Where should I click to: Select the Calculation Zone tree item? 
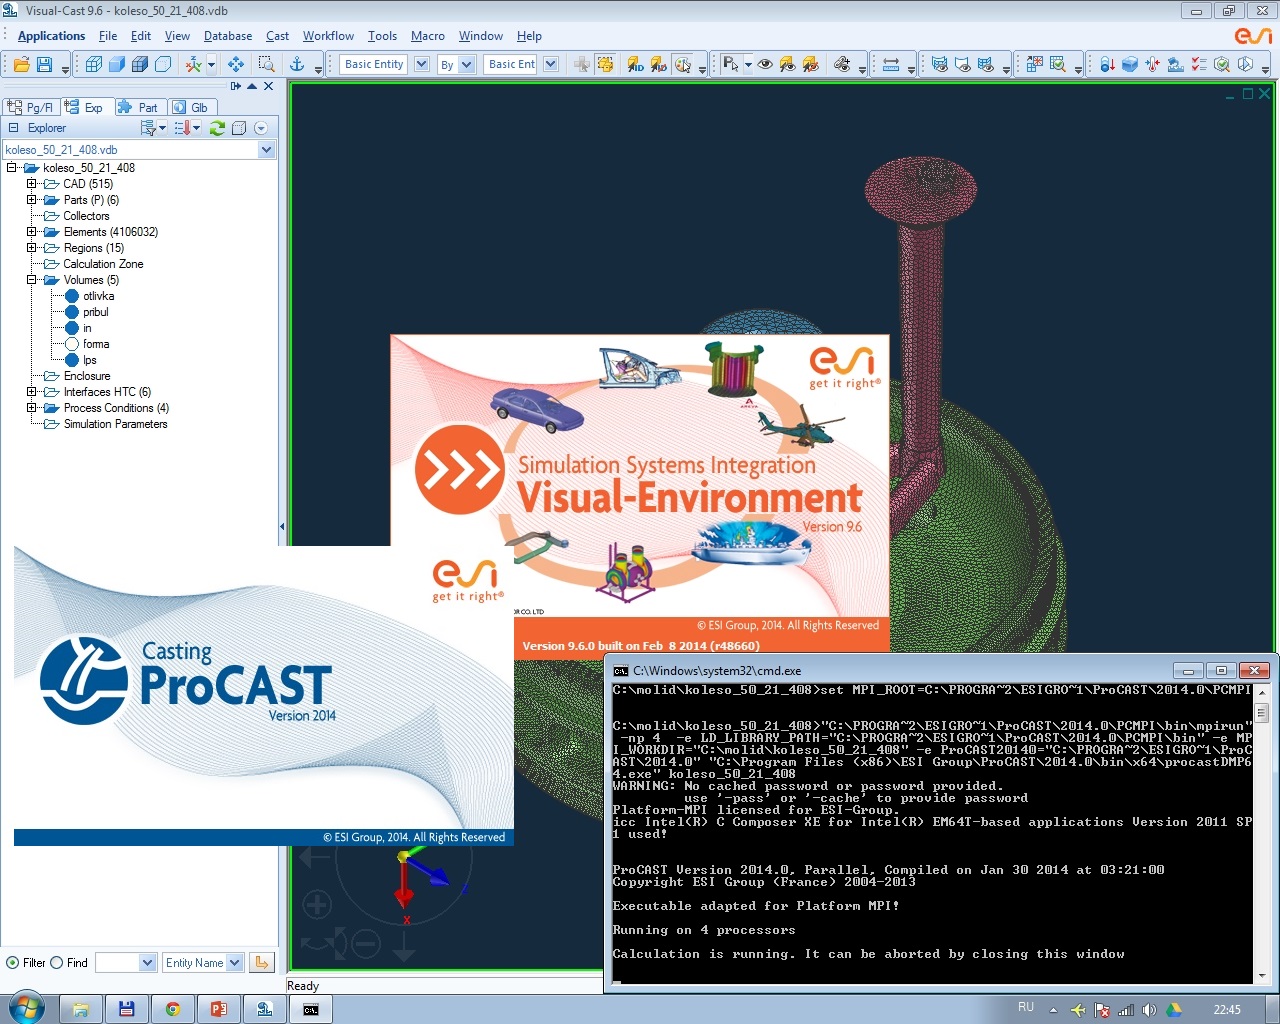[x=103, y=264]
